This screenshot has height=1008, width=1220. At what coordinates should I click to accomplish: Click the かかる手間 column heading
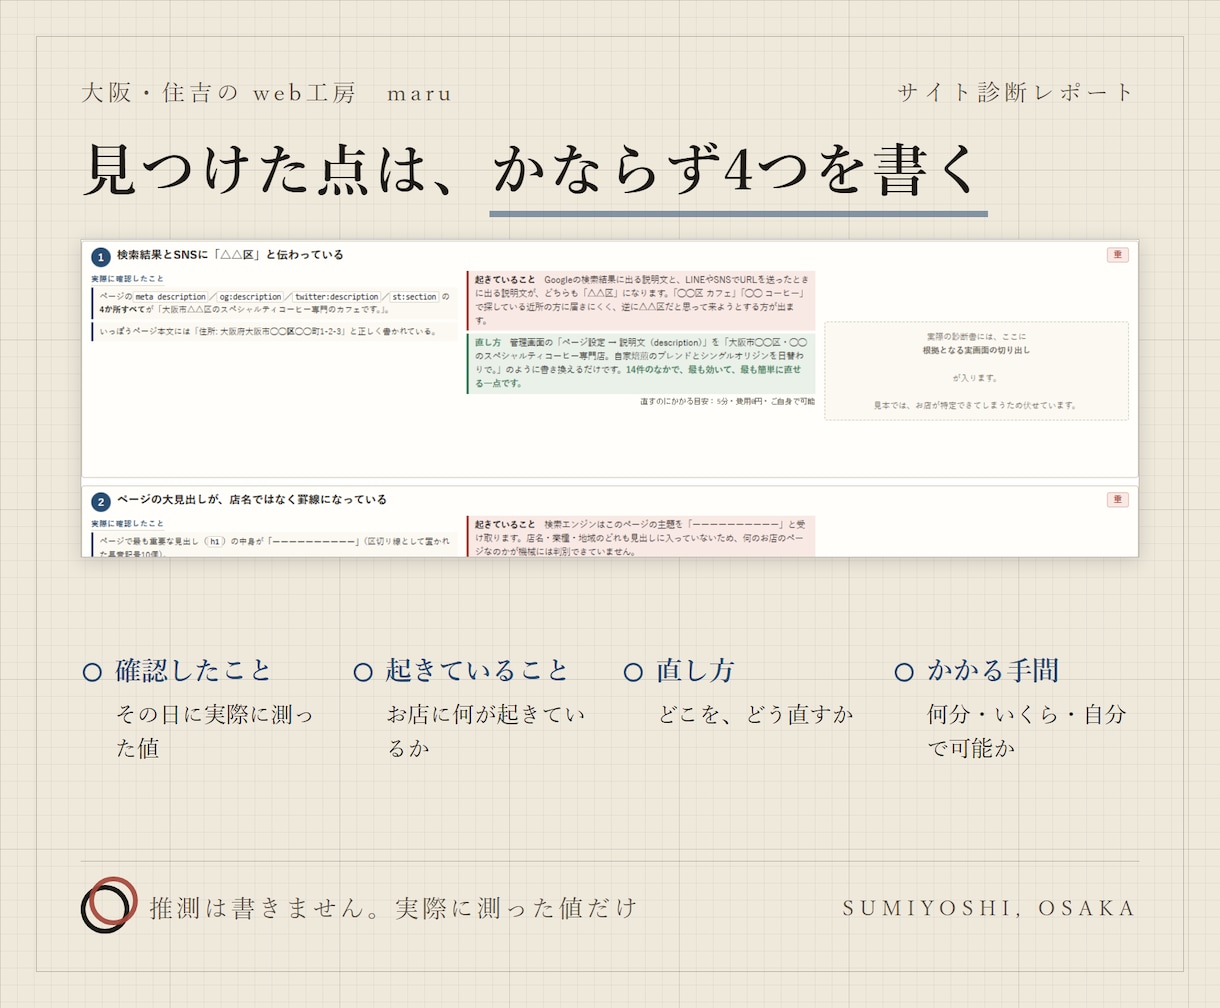point(994,671)
